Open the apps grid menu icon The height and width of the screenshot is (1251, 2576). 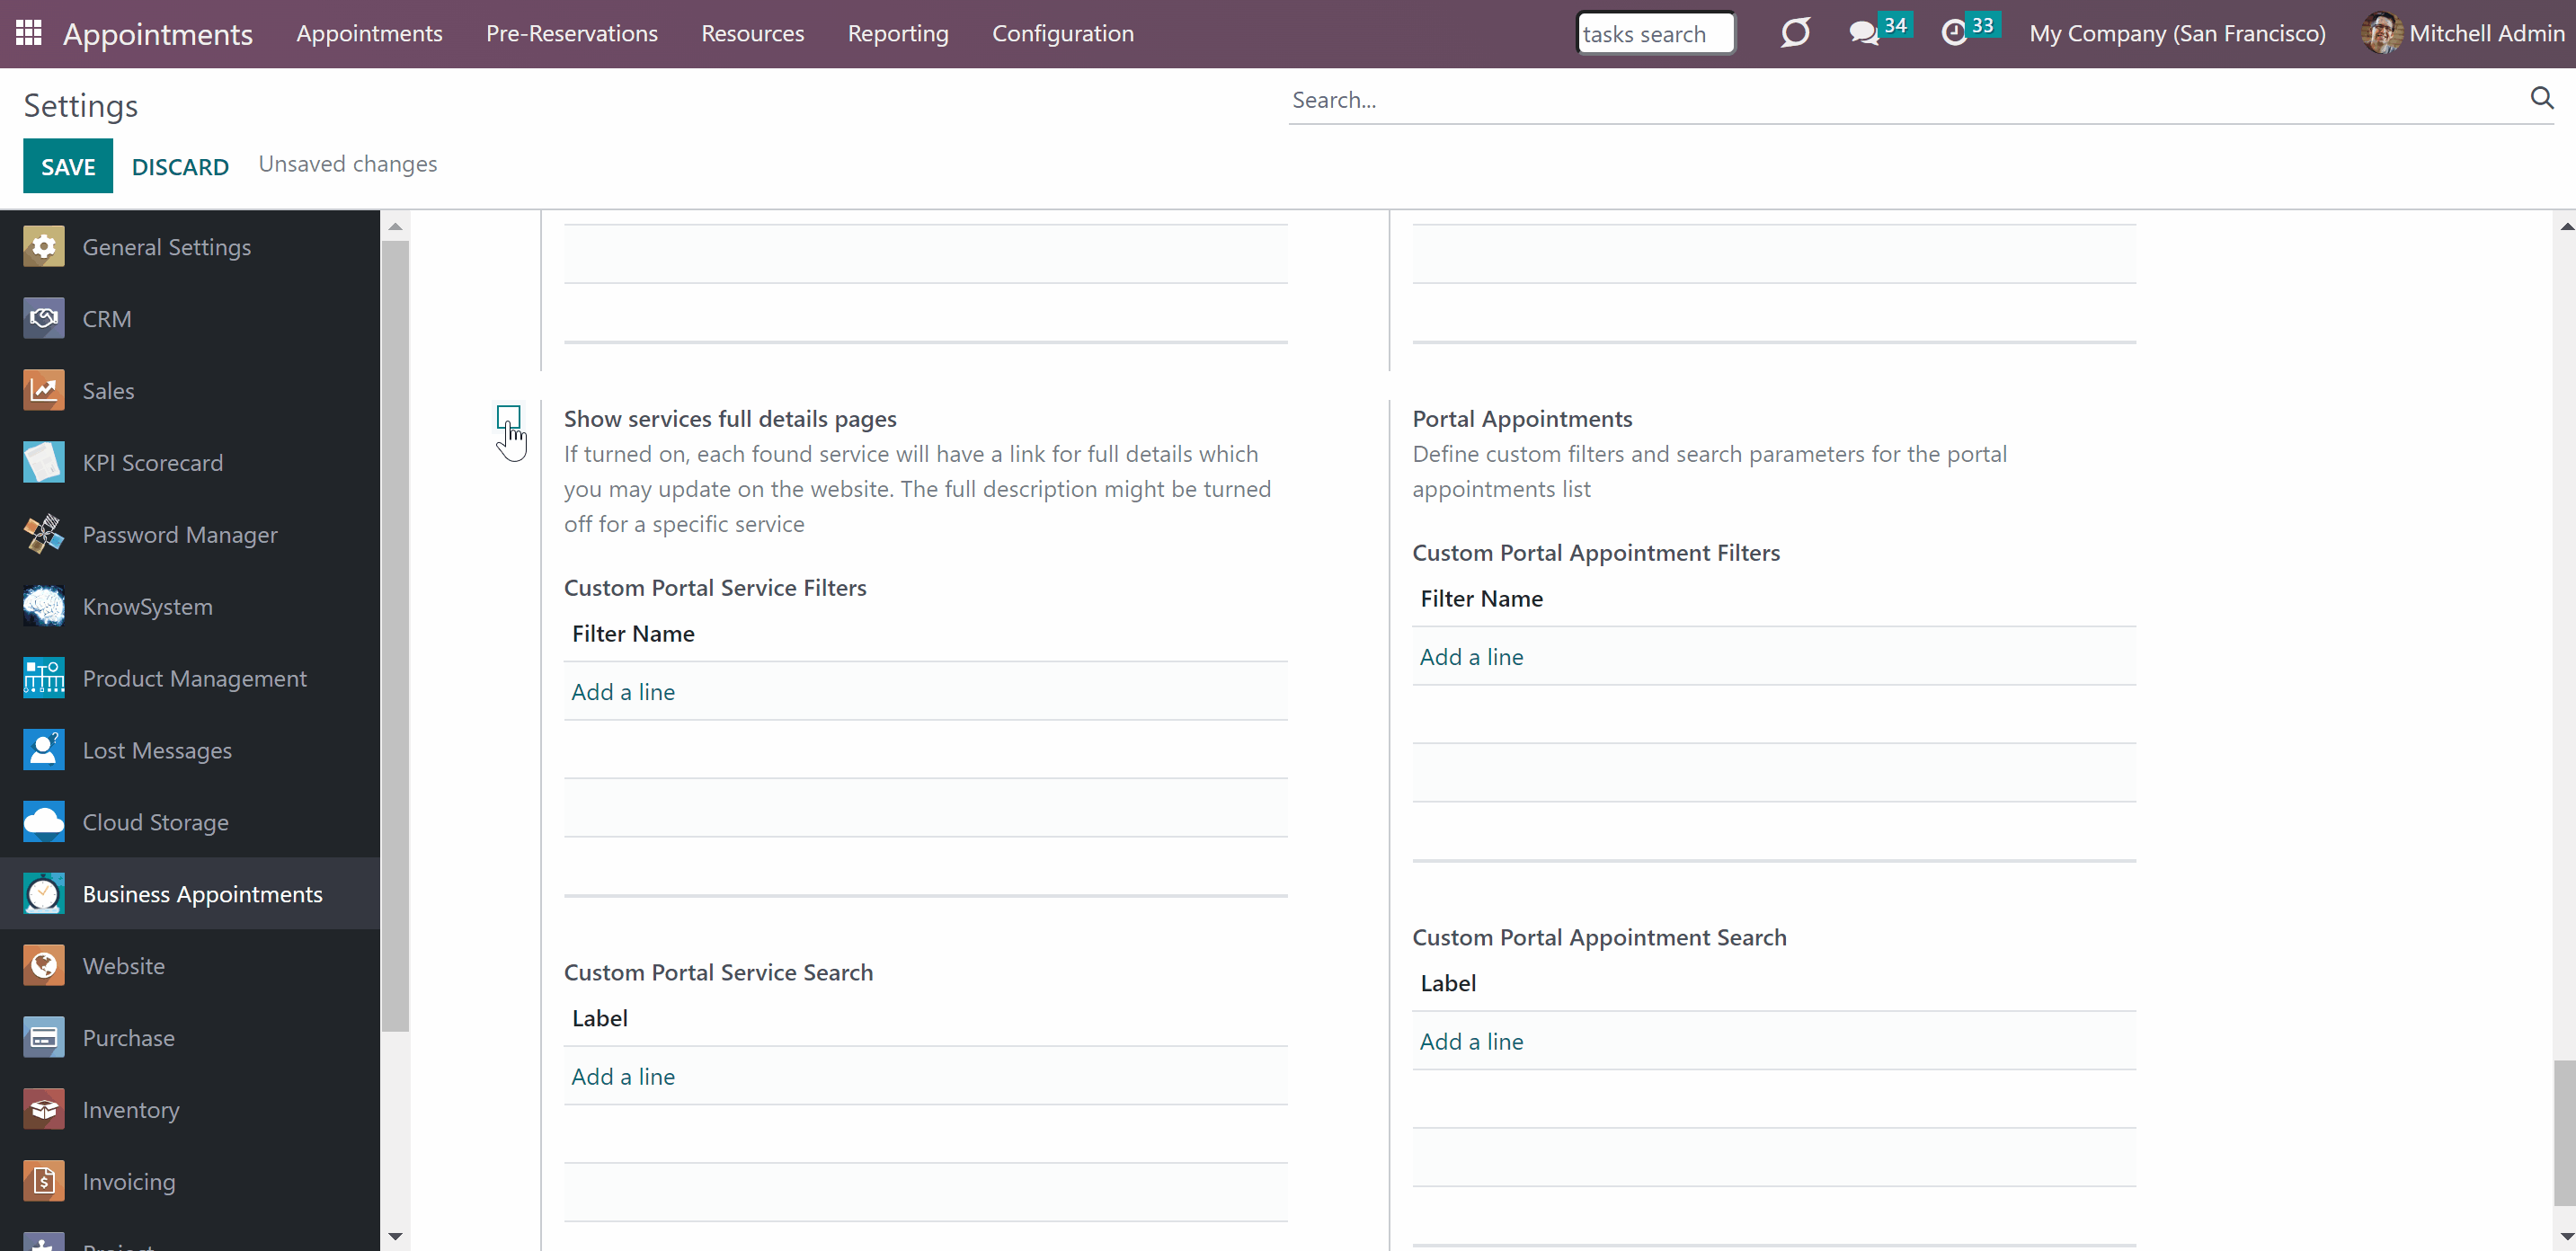[x=29, y=33]
